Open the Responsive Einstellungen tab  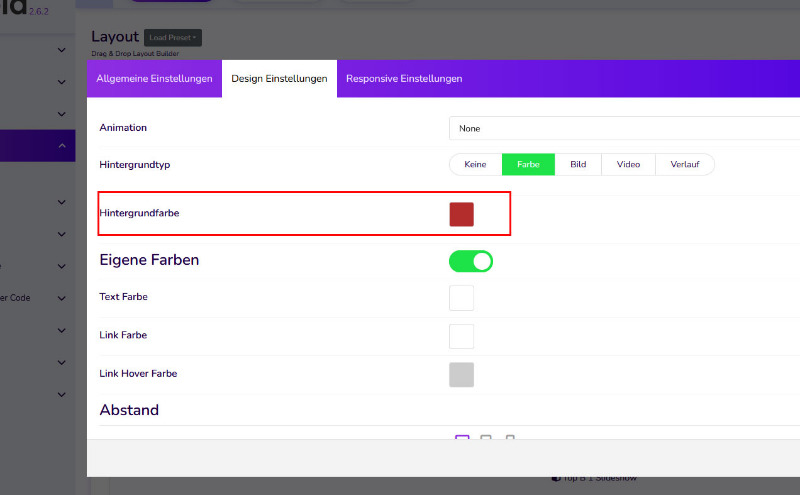point(404,79)
